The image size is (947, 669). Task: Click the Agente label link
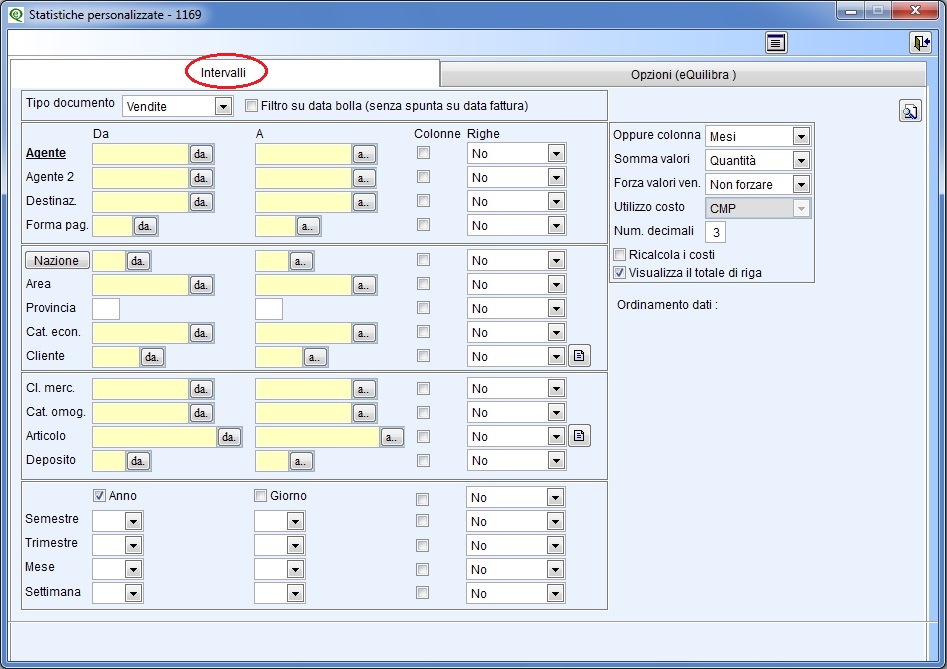[x=46, y=153]
